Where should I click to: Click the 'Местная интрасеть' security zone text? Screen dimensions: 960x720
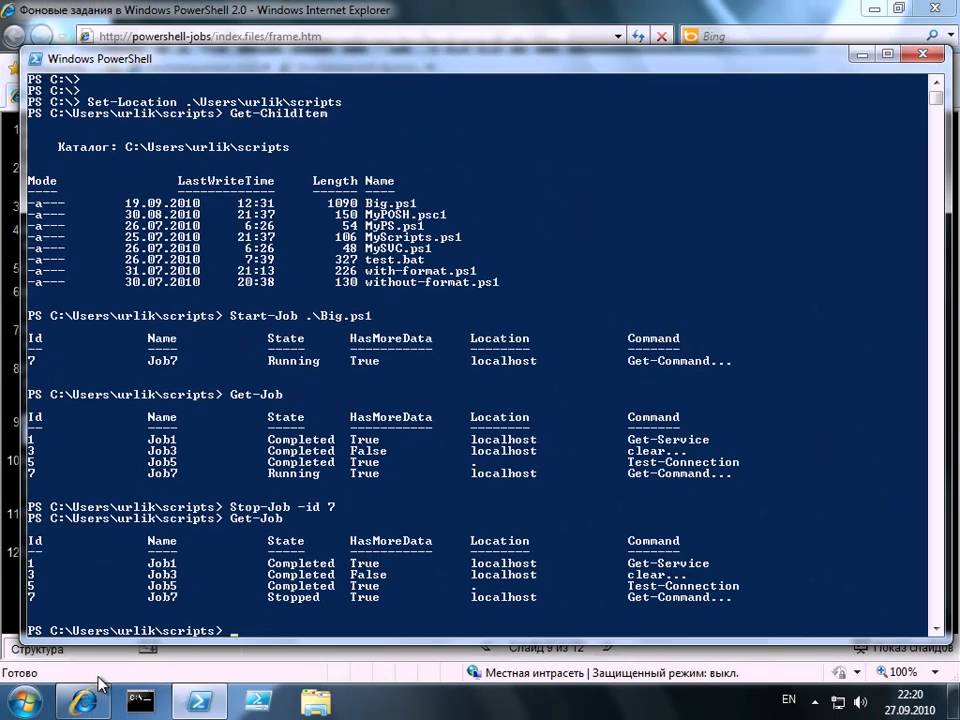point(534,673)
